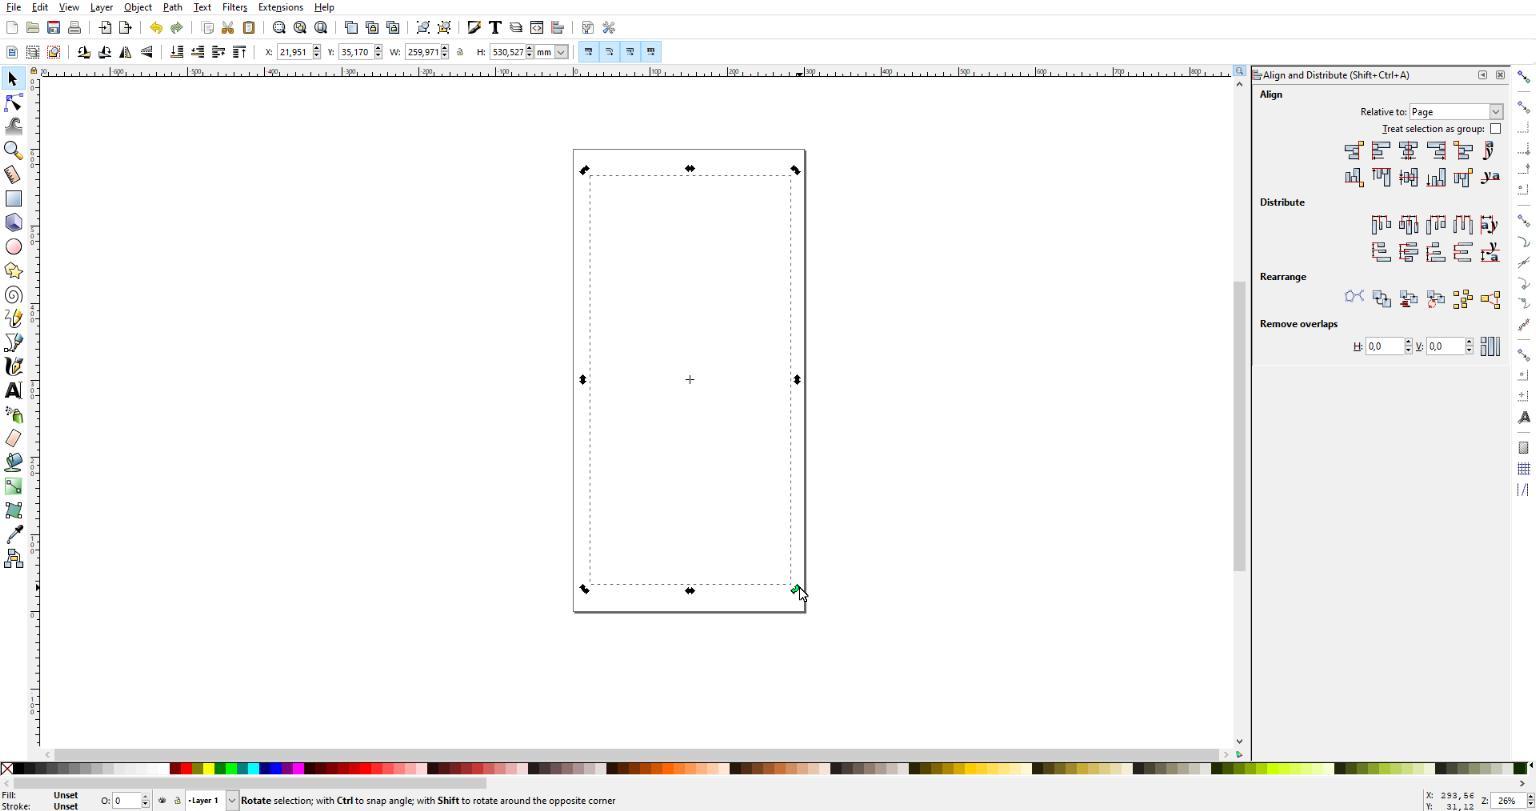Pick the red palette swatch
Viewport: 1536px width, 811px height.
coord(186,769)
